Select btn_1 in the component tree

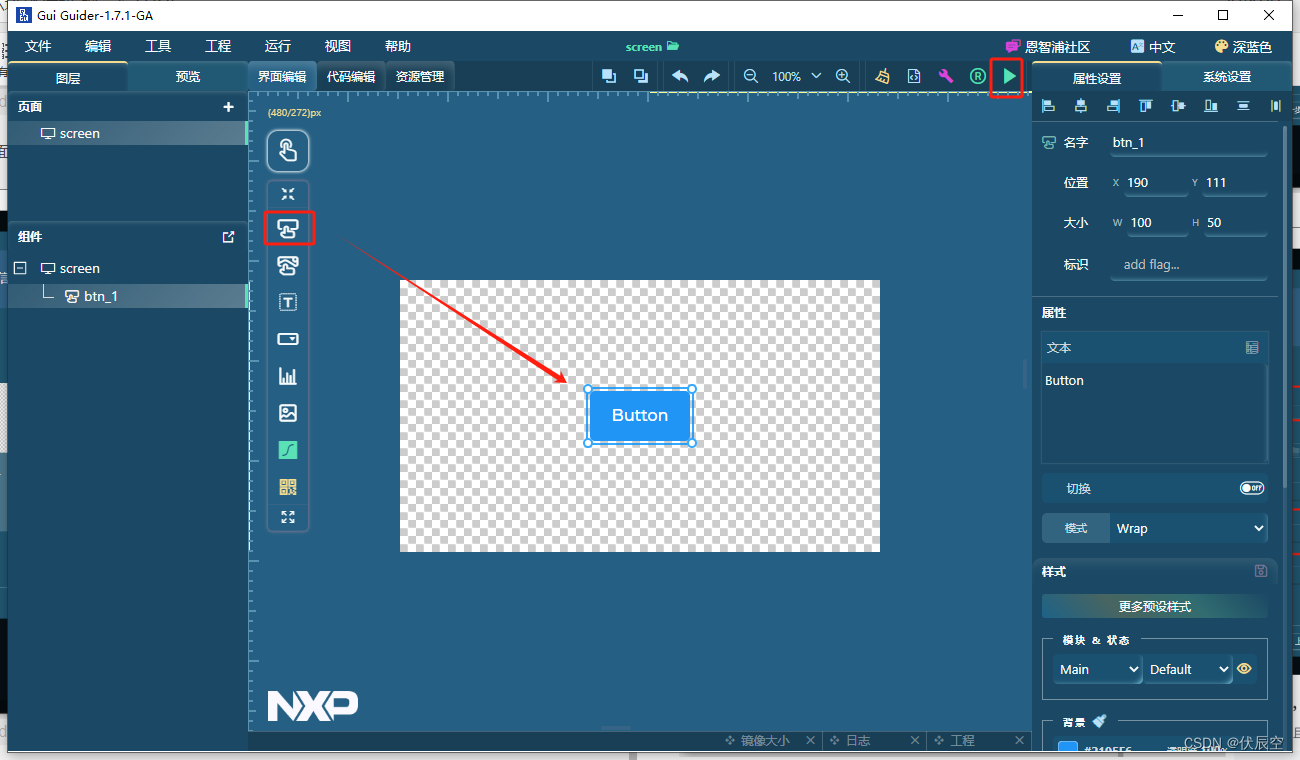tap(127, 296)
